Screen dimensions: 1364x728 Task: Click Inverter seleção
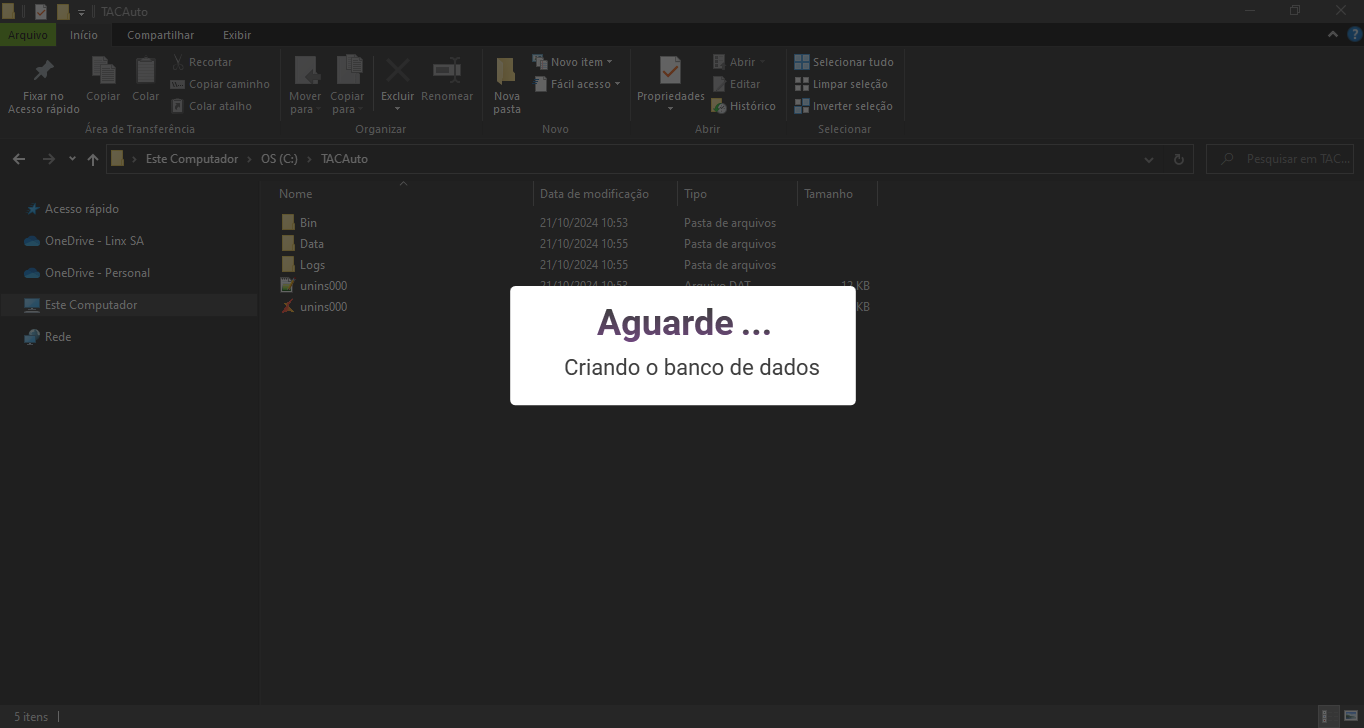point(844,106)
